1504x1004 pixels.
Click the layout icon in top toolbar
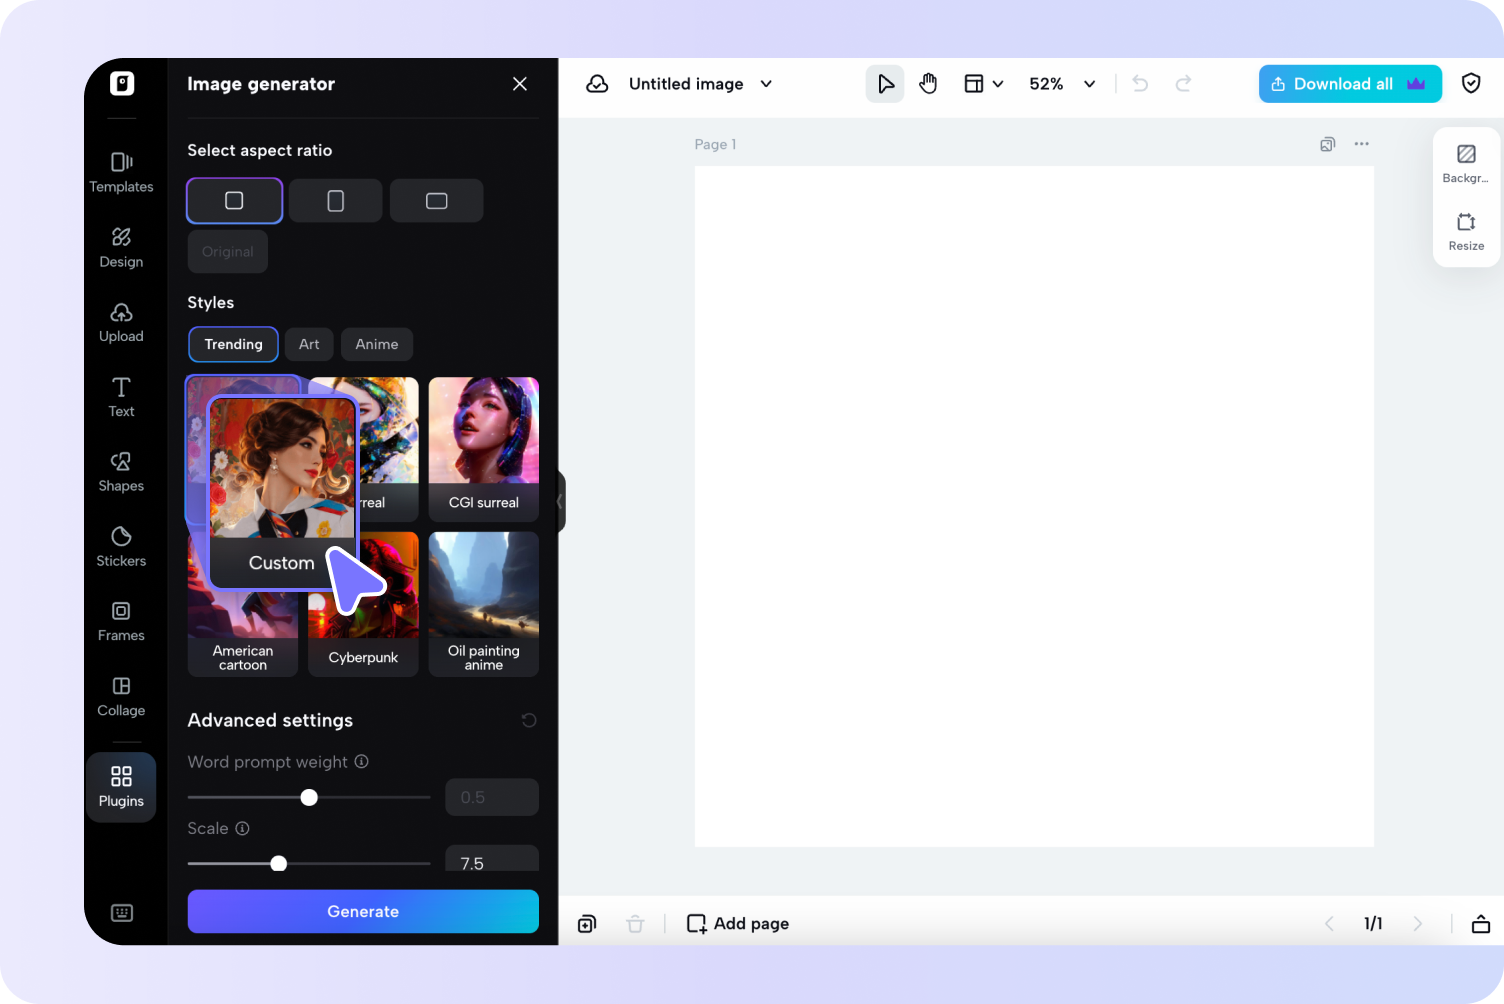(973, 84)
